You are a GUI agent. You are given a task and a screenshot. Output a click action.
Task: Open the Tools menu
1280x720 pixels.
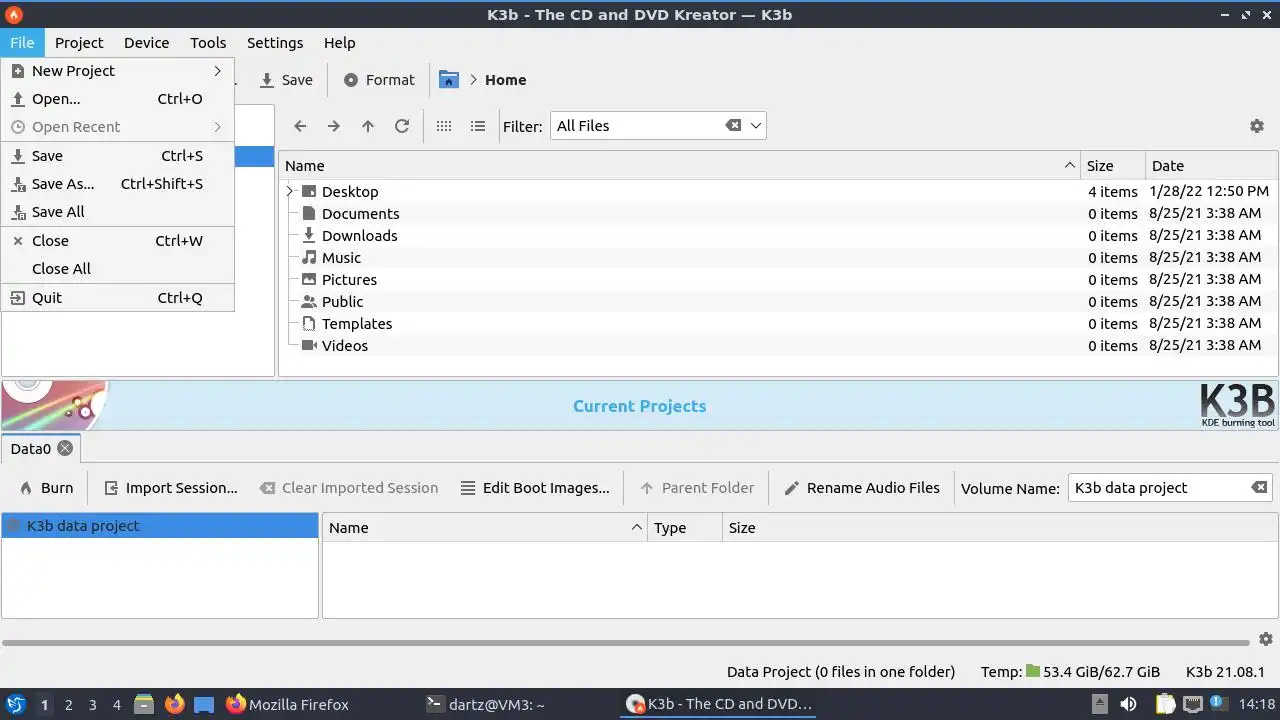pyautogui.click(x=208, y=43)
